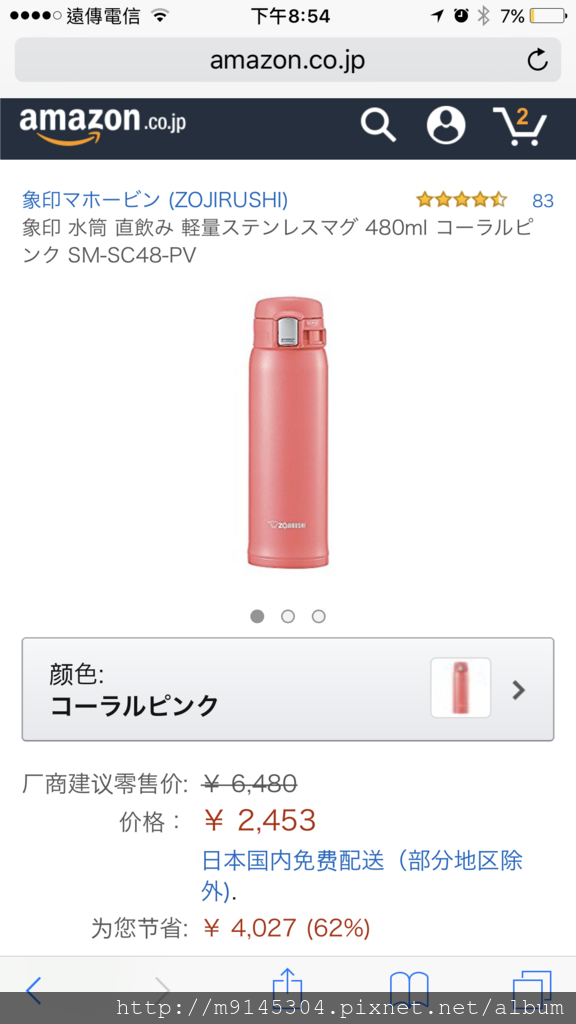Open the 83 customer reviews link
Screen dimensions: 576x1024
543,200
